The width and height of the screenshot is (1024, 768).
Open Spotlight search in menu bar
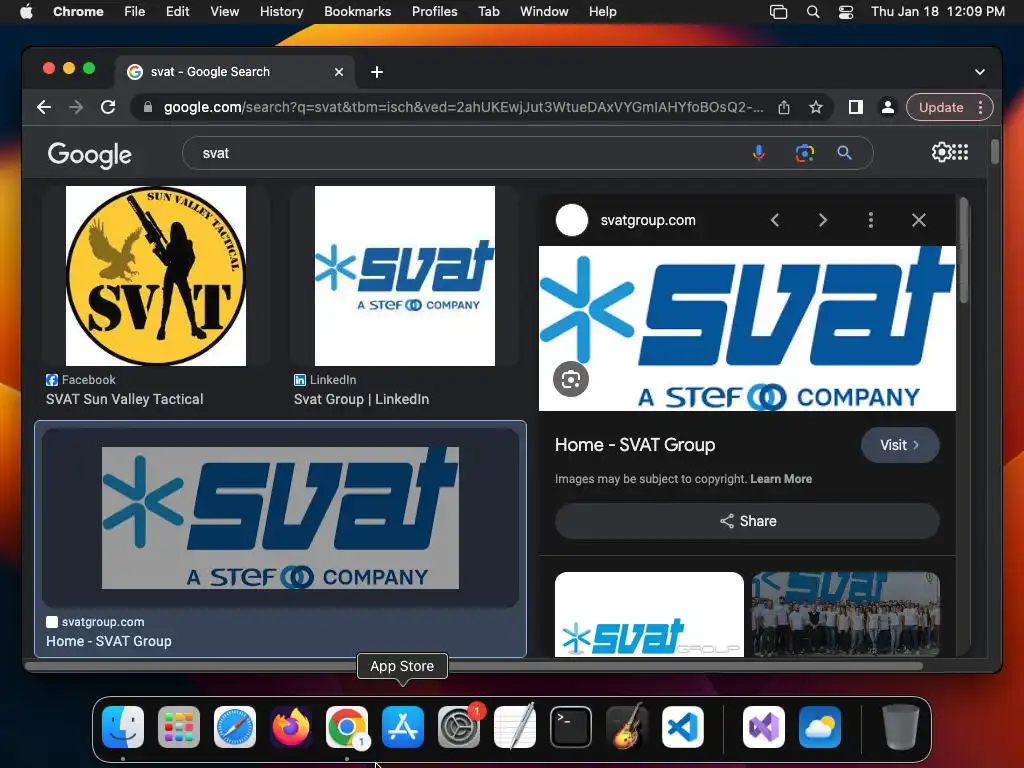[x=813, y=11]
